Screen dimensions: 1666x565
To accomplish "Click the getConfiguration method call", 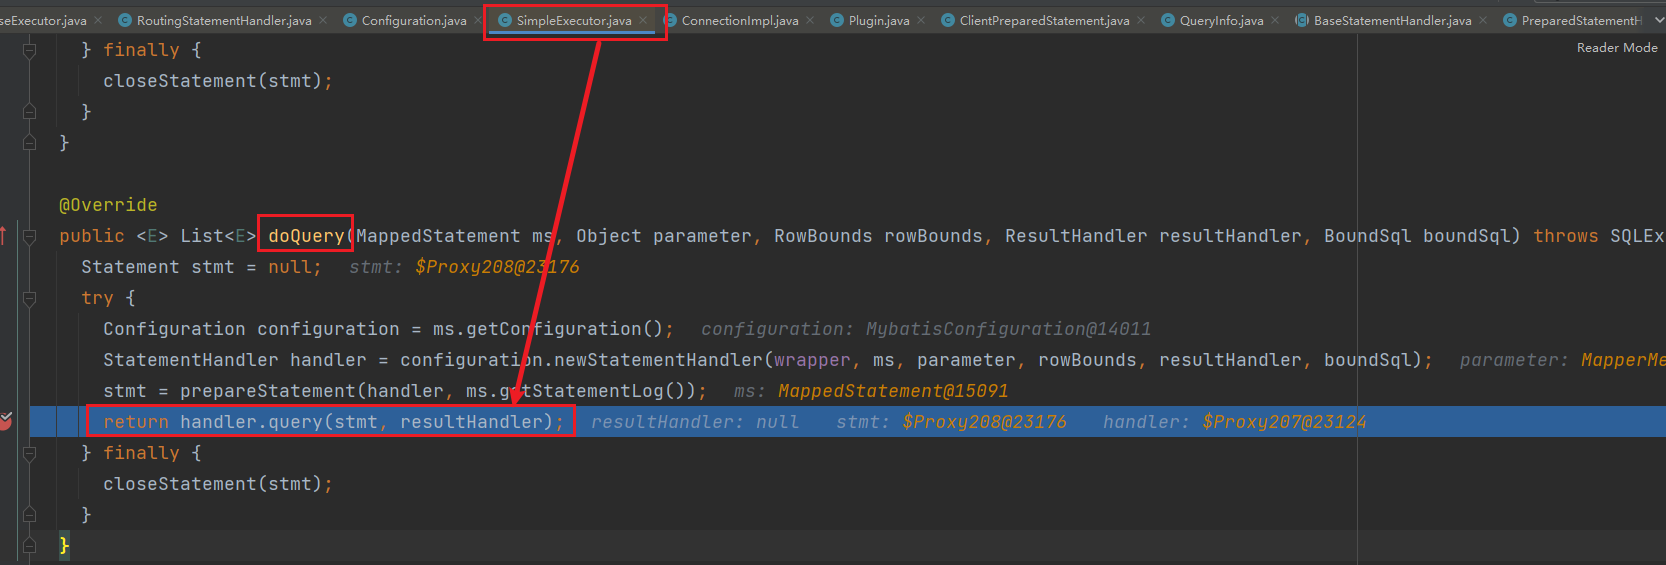I will tap(548, 329).
